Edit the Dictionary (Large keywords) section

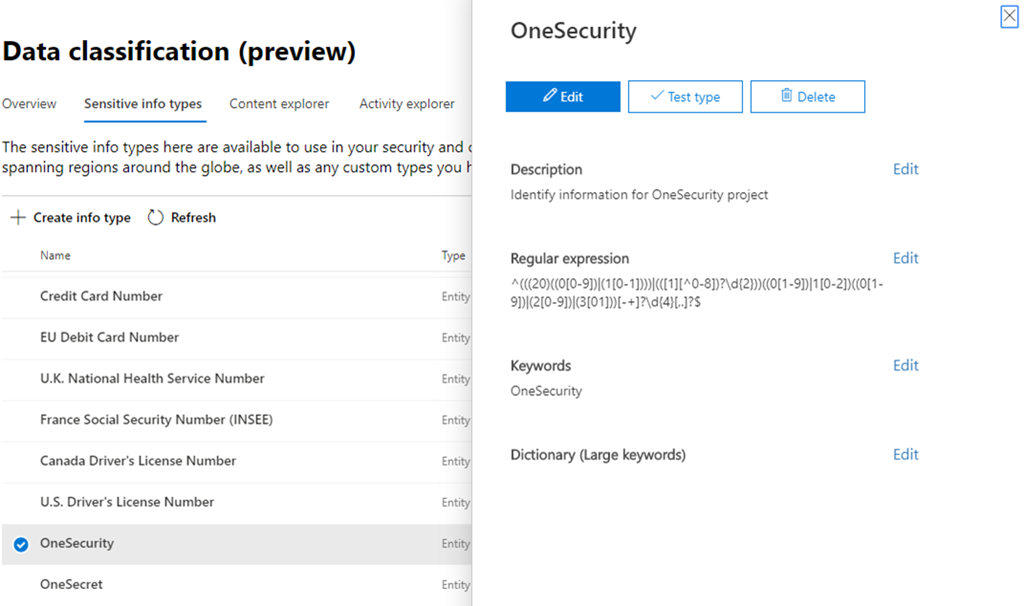click(x=905, y=454)
